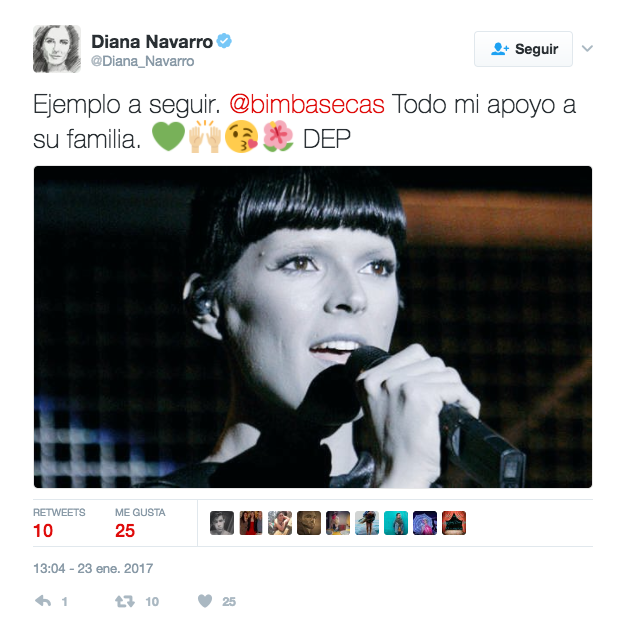
Task: Open the sepia-toned liker avatar
Action: pyautogui.click(x=309, y=523)
